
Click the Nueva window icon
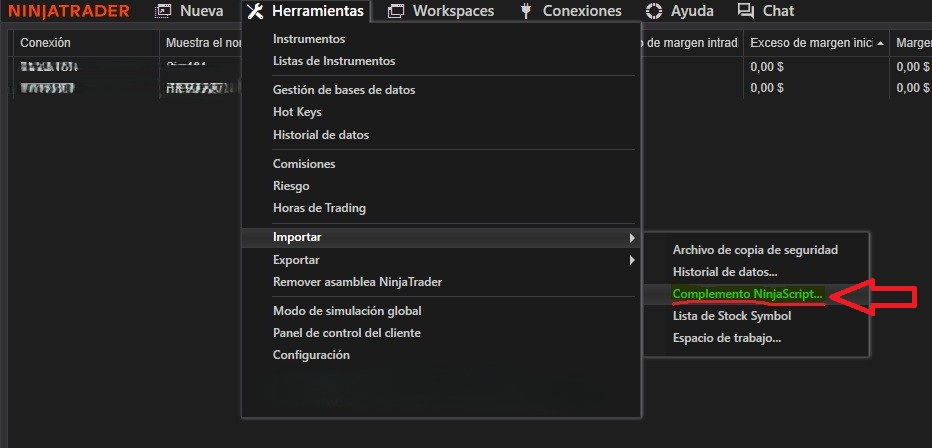[163, 11]
